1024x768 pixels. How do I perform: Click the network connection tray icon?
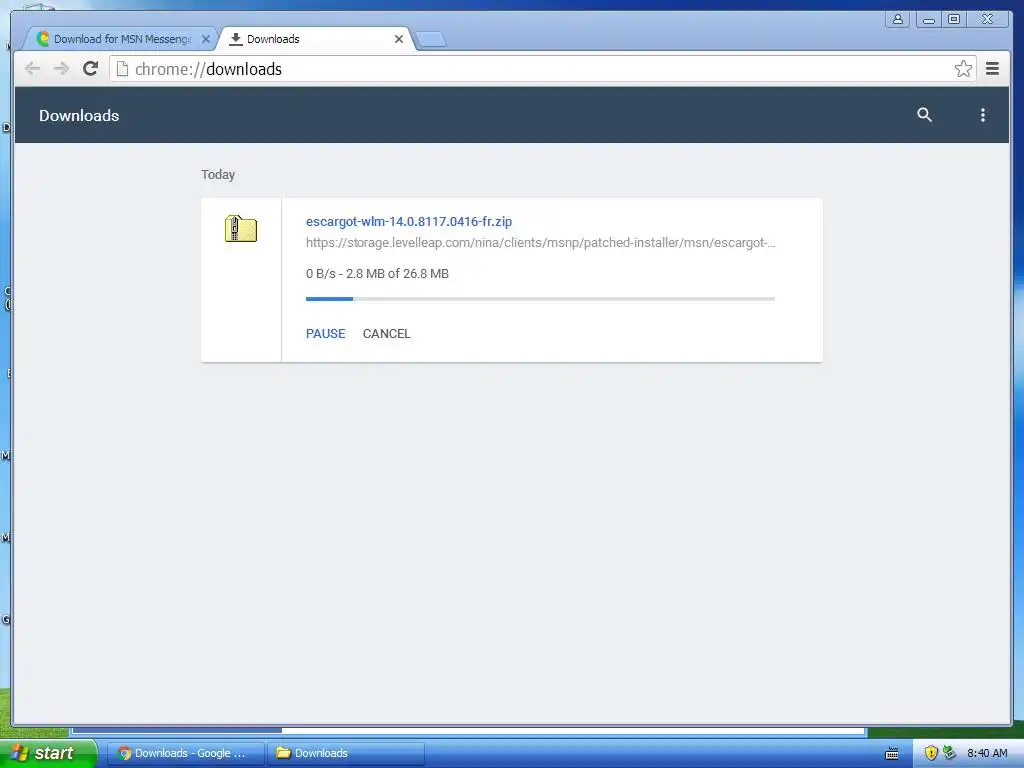coord(950,753)
